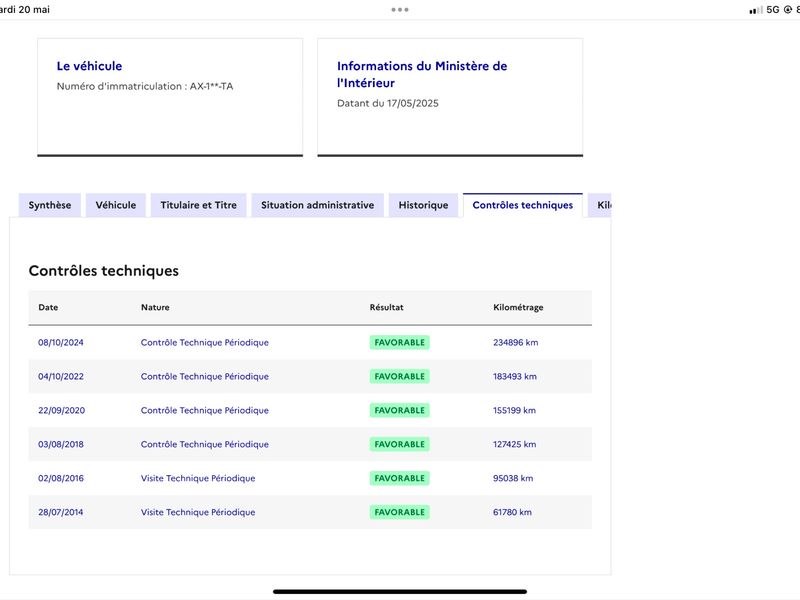Click the Kilométrage column header
The height and width of the screenshot is (600, 800).
[x=518, y=307]
